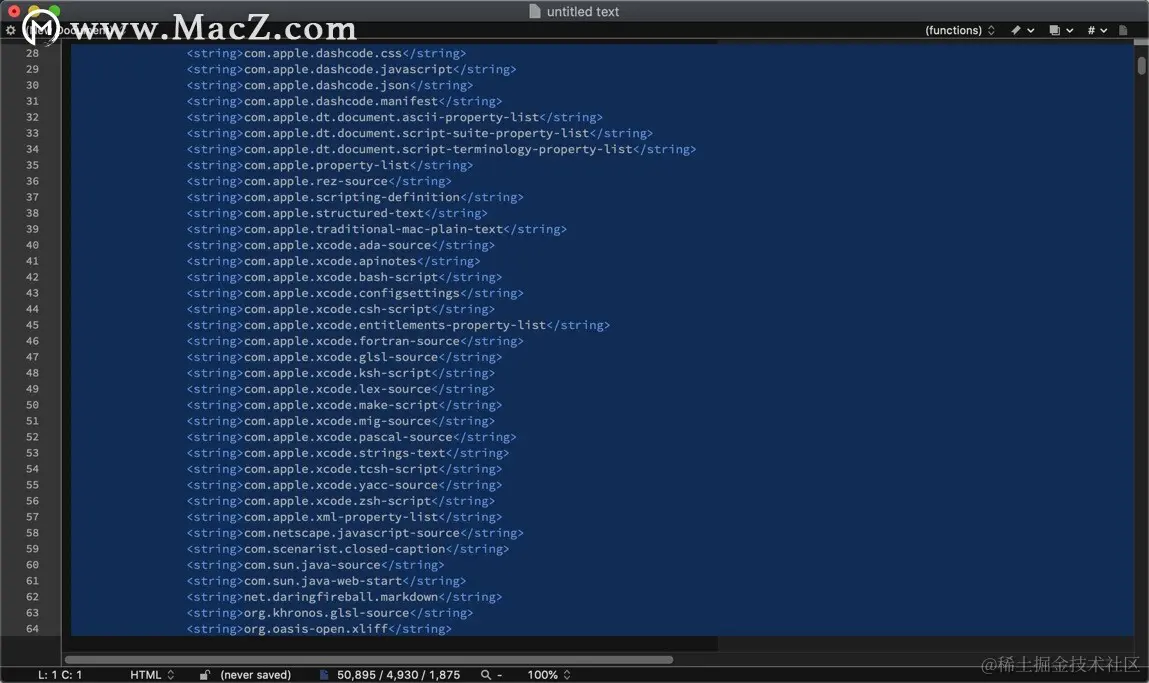The height and width of the screenshot is (683, 1149).
Task: Click the com.apple.xcode.bash-script line
Action: [344, 277]
